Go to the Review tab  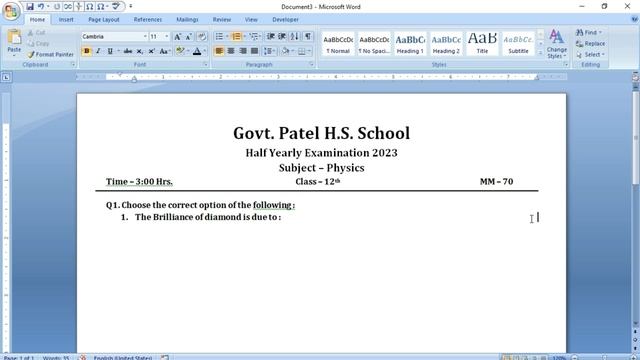pos(222,19)
